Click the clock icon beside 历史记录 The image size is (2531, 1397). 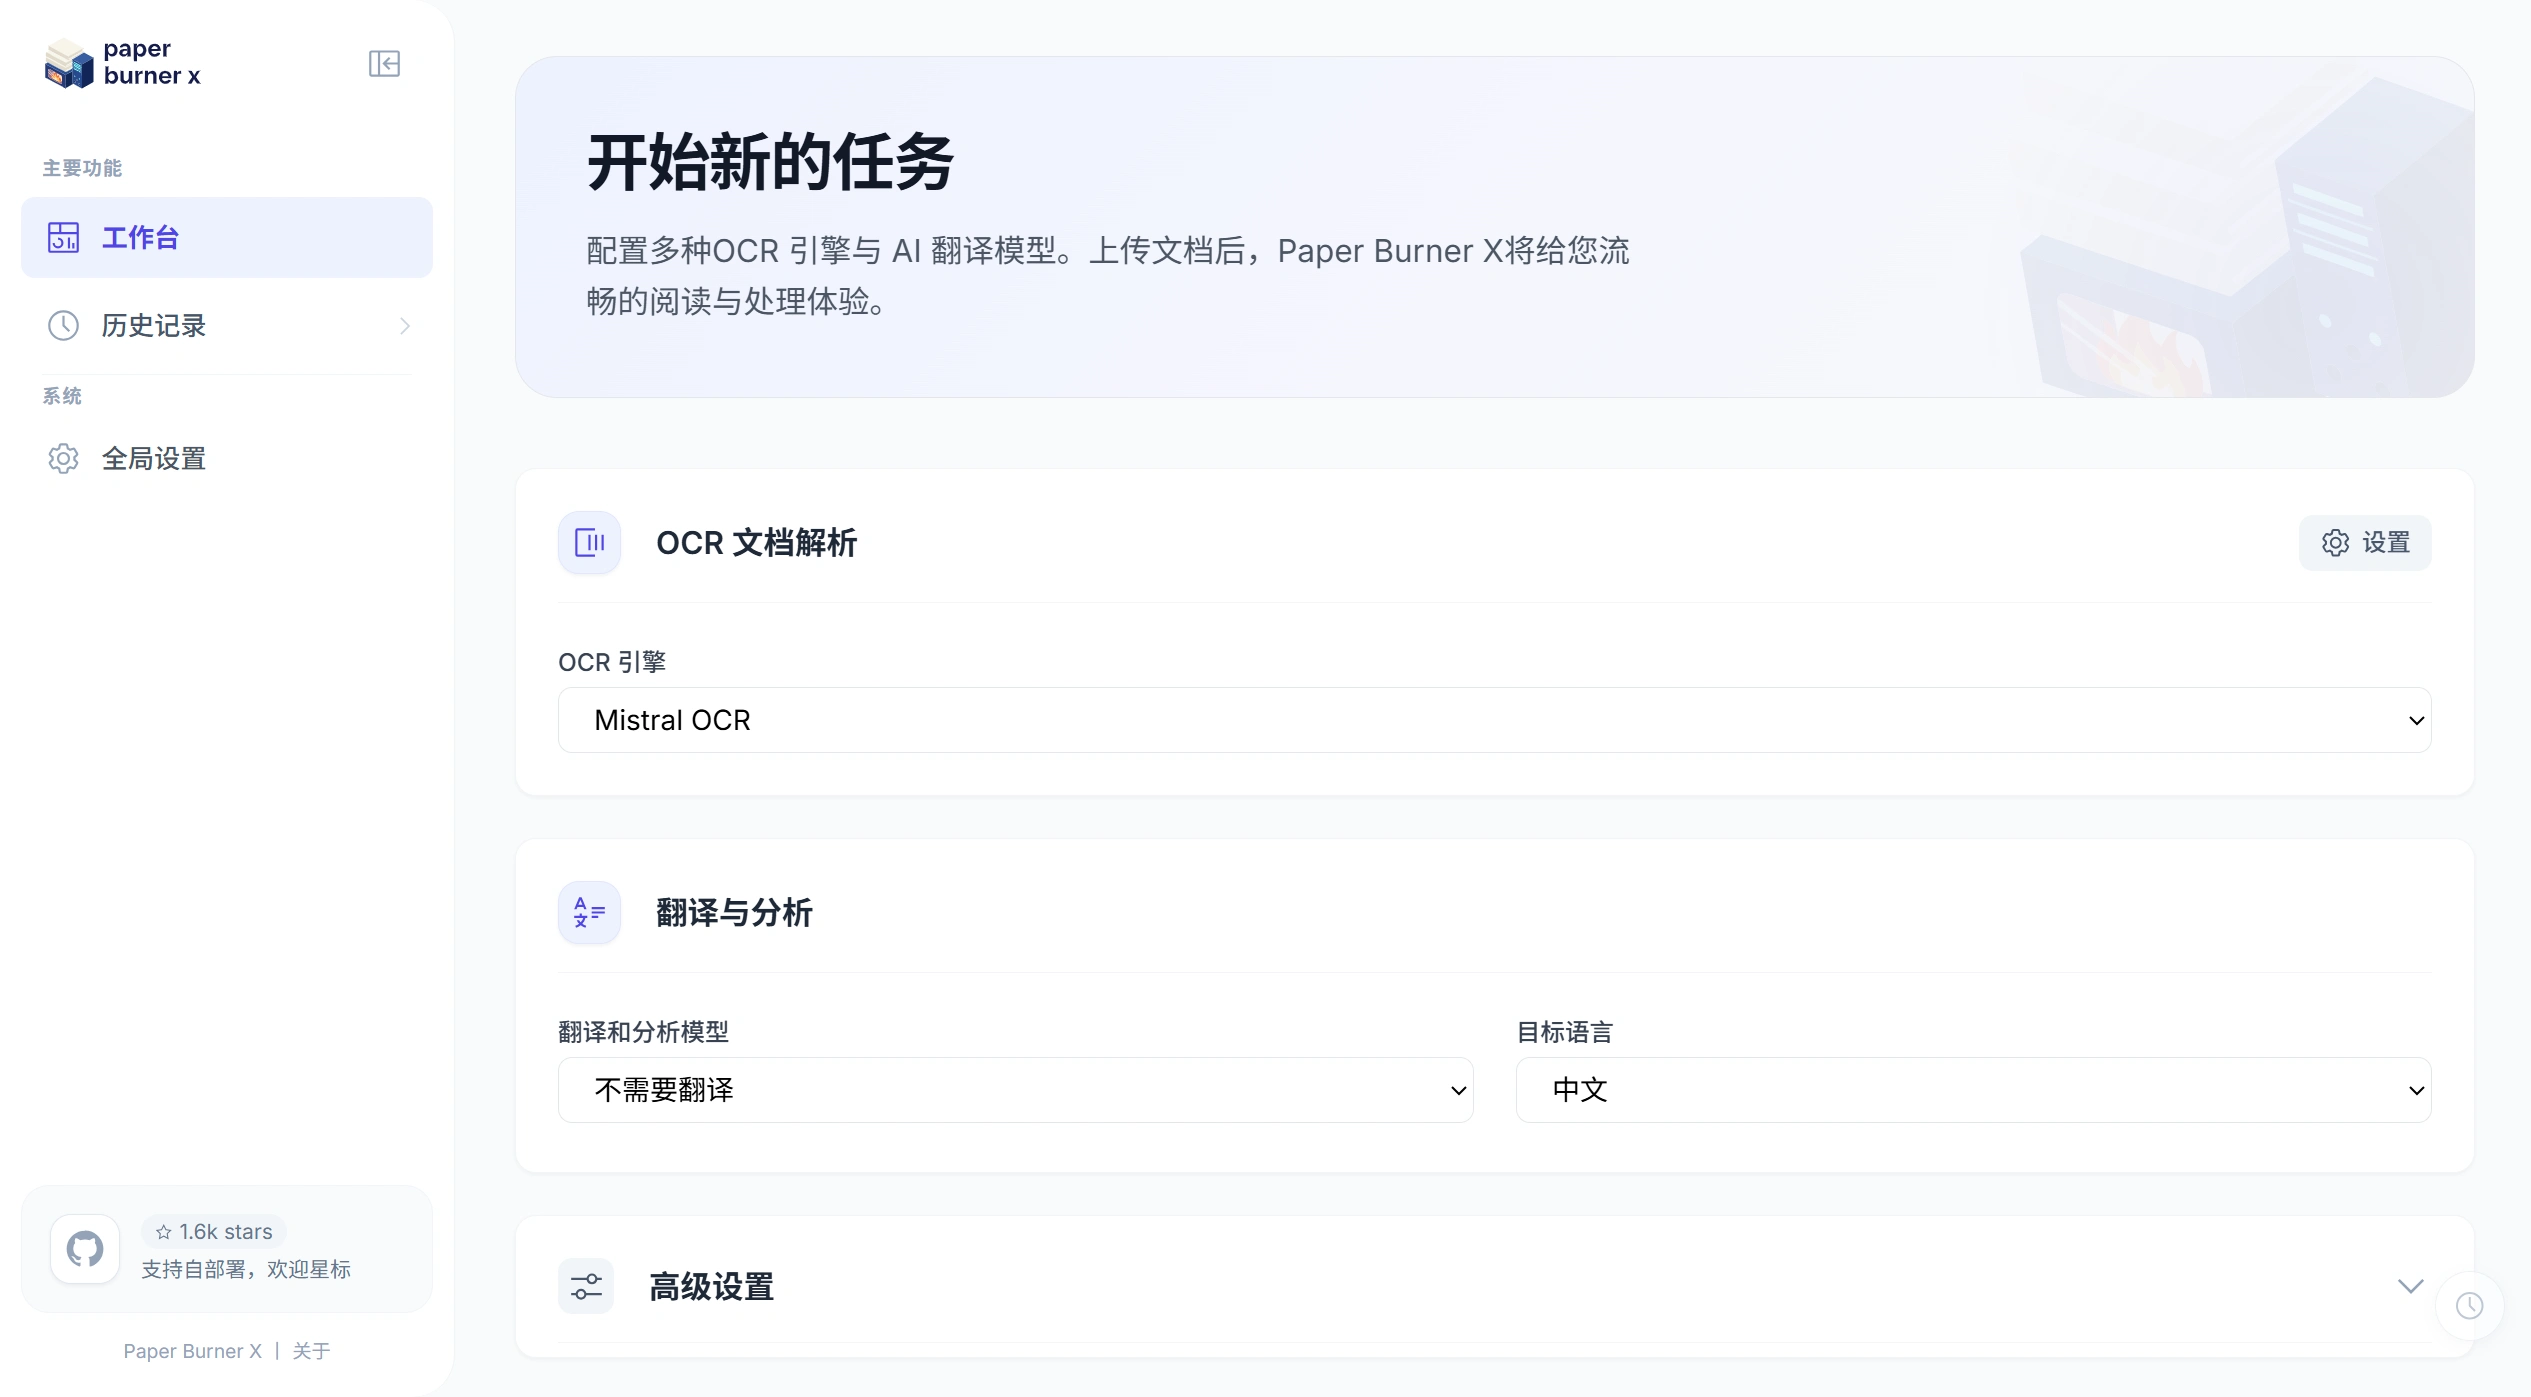(x=64, y=325)
